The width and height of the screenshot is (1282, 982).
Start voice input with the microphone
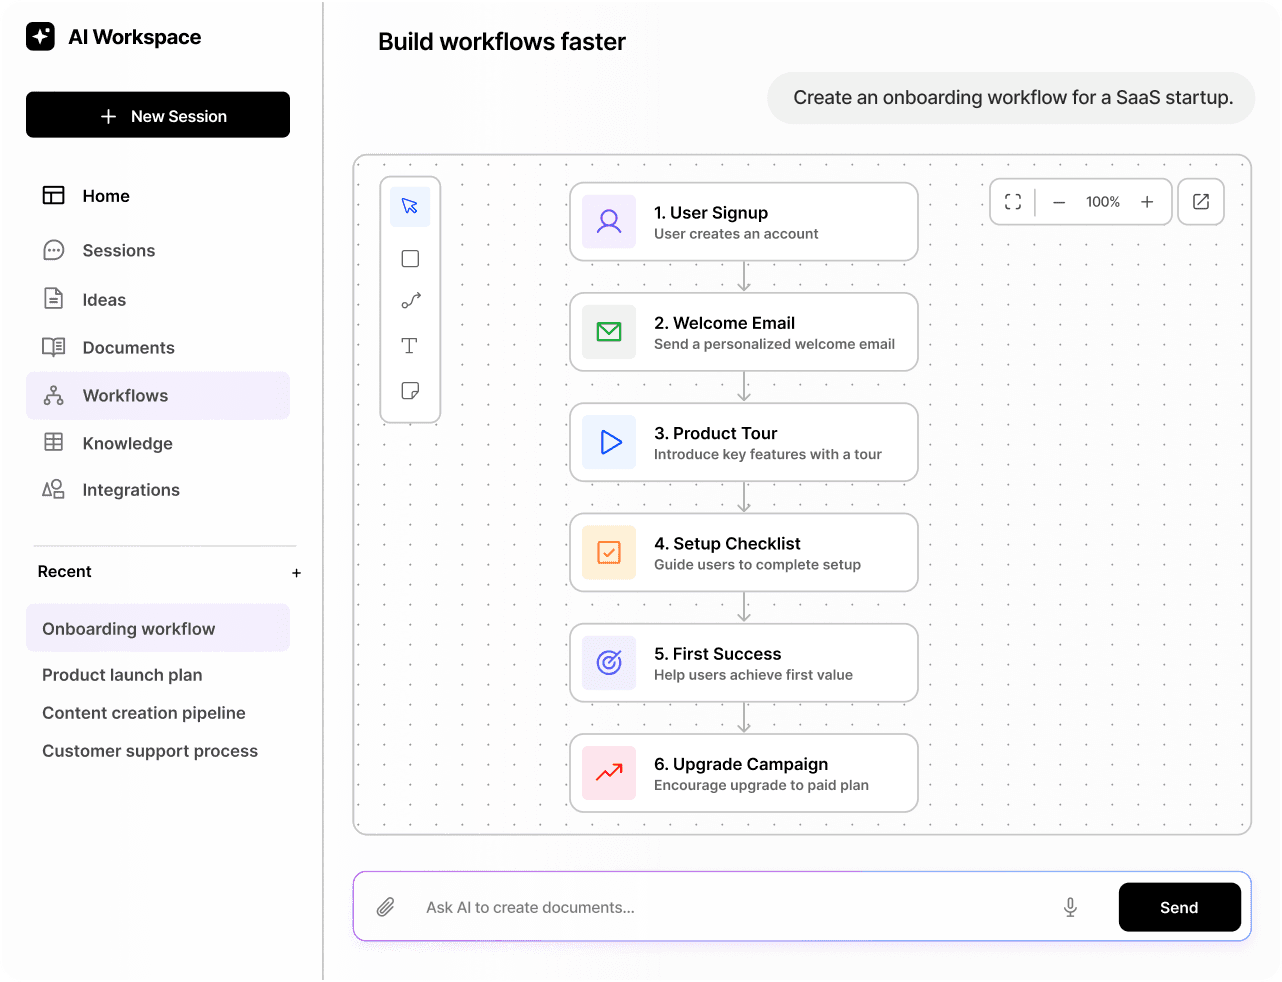1070,907
